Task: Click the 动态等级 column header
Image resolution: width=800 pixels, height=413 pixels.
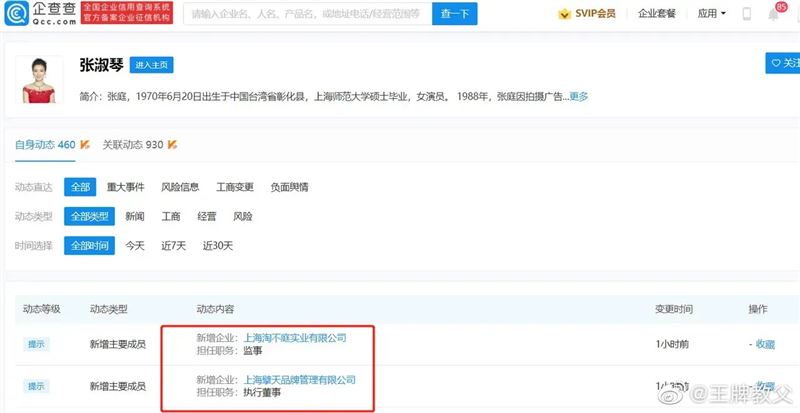Action: (42, 309)
